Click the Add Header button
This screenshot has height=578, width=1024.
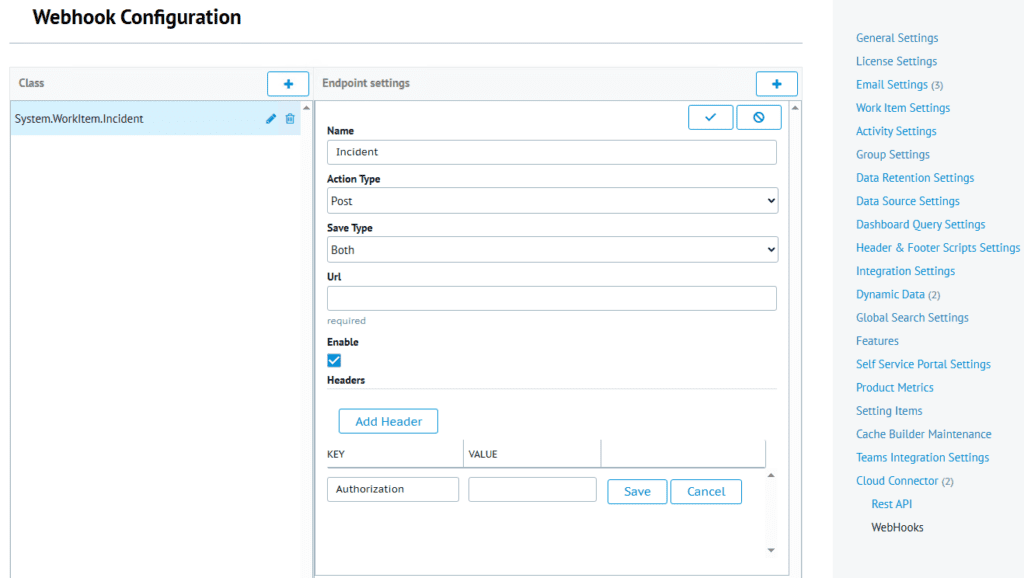click(388, 421)
